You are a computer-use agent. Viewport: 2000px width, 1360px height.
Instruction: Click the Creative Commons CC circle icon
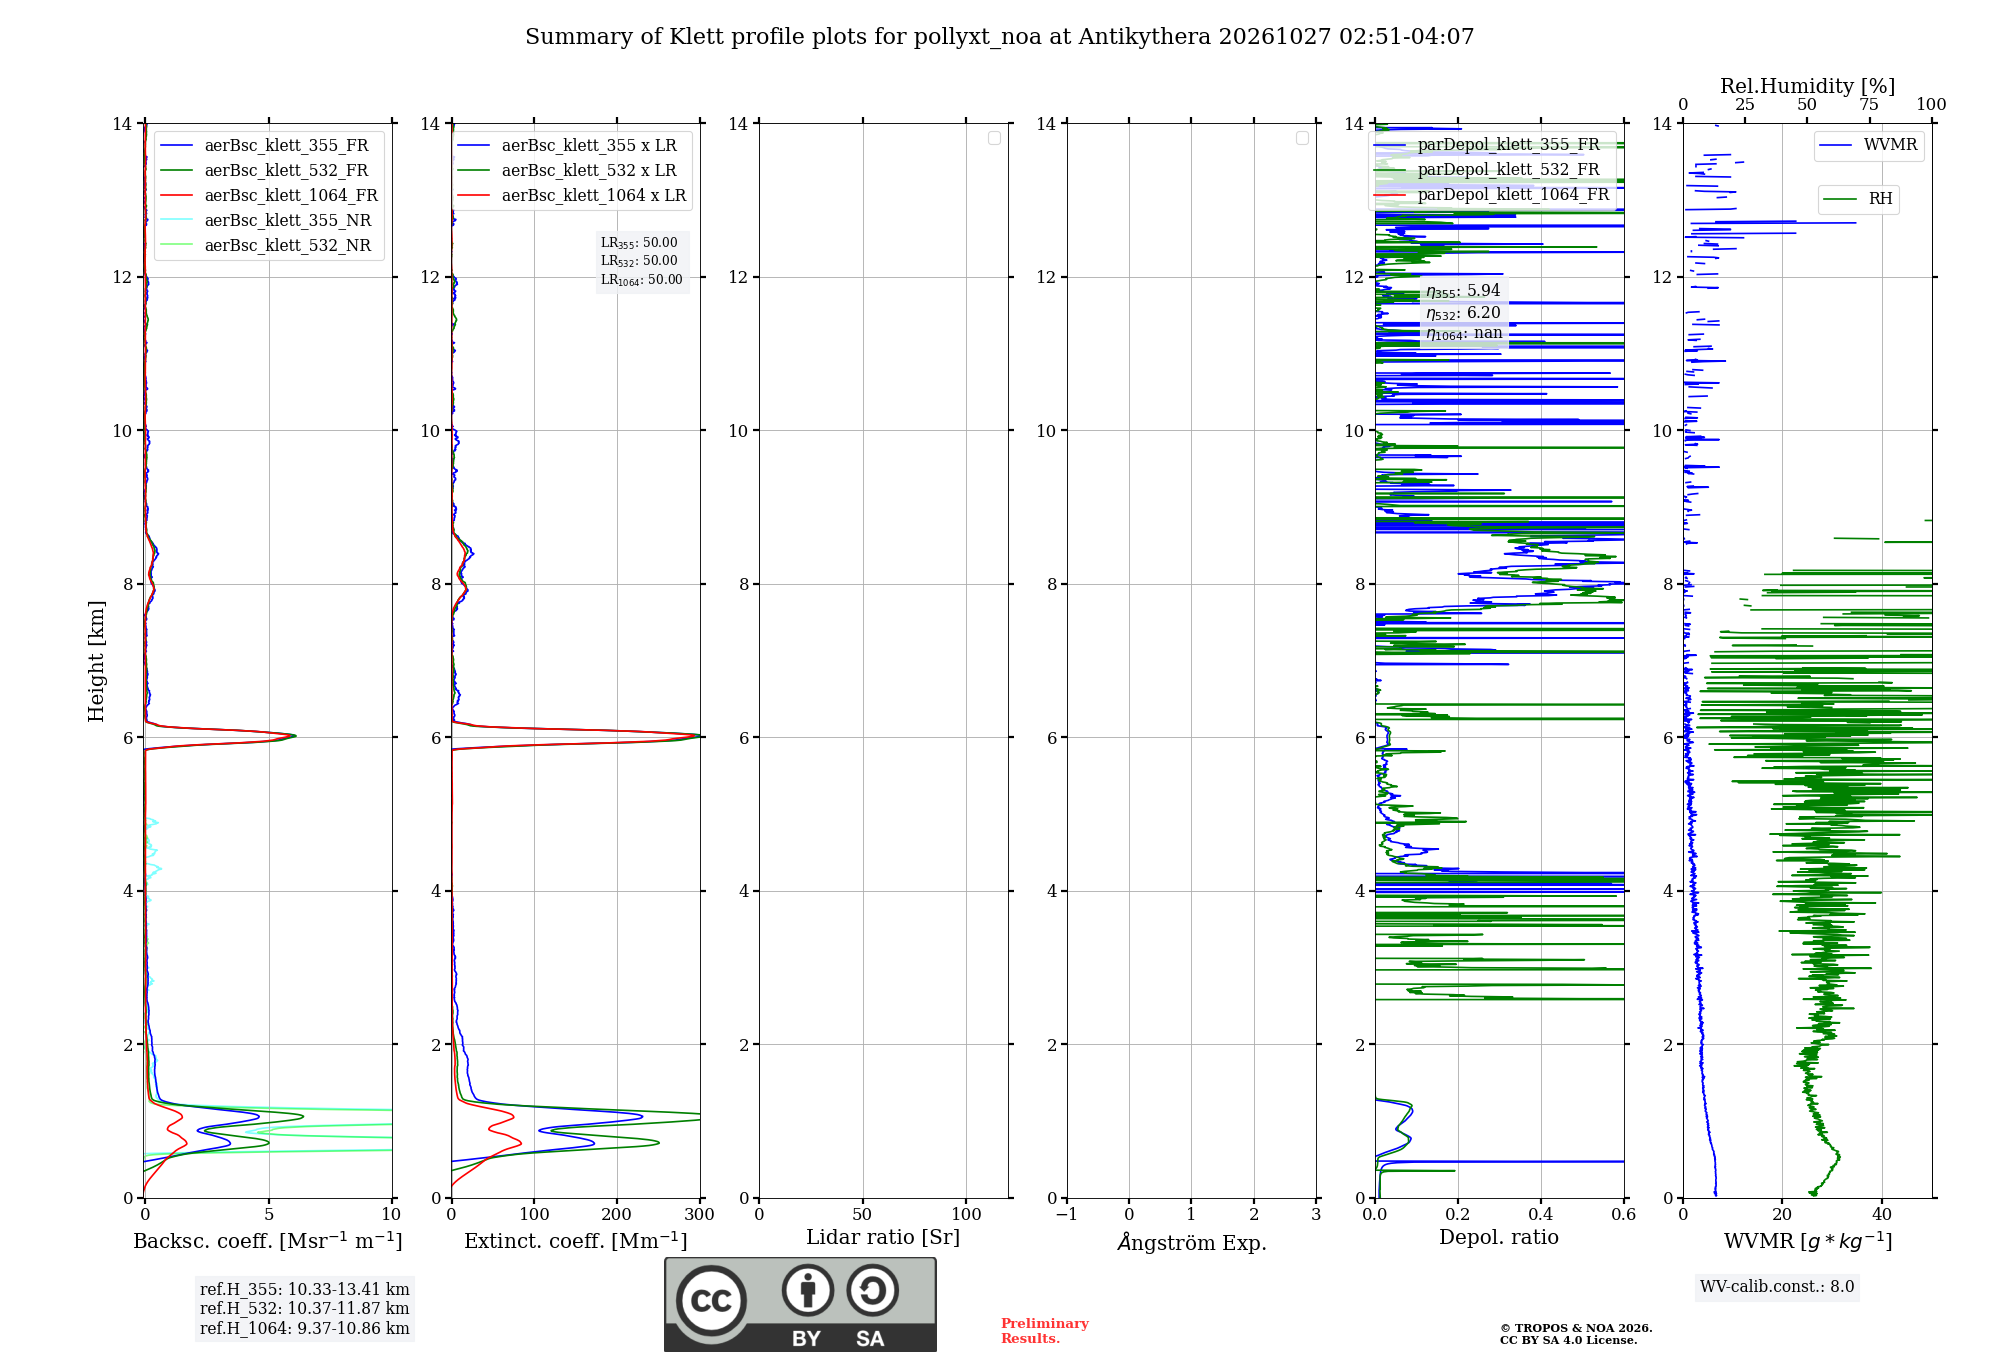[711, 1300]
